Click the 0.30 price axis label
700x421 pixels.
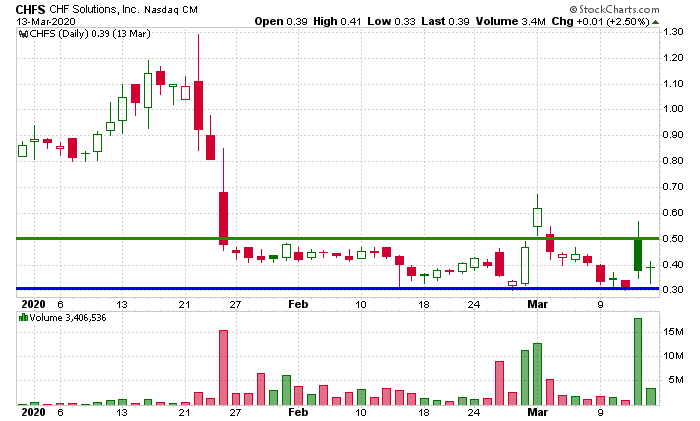673,289
